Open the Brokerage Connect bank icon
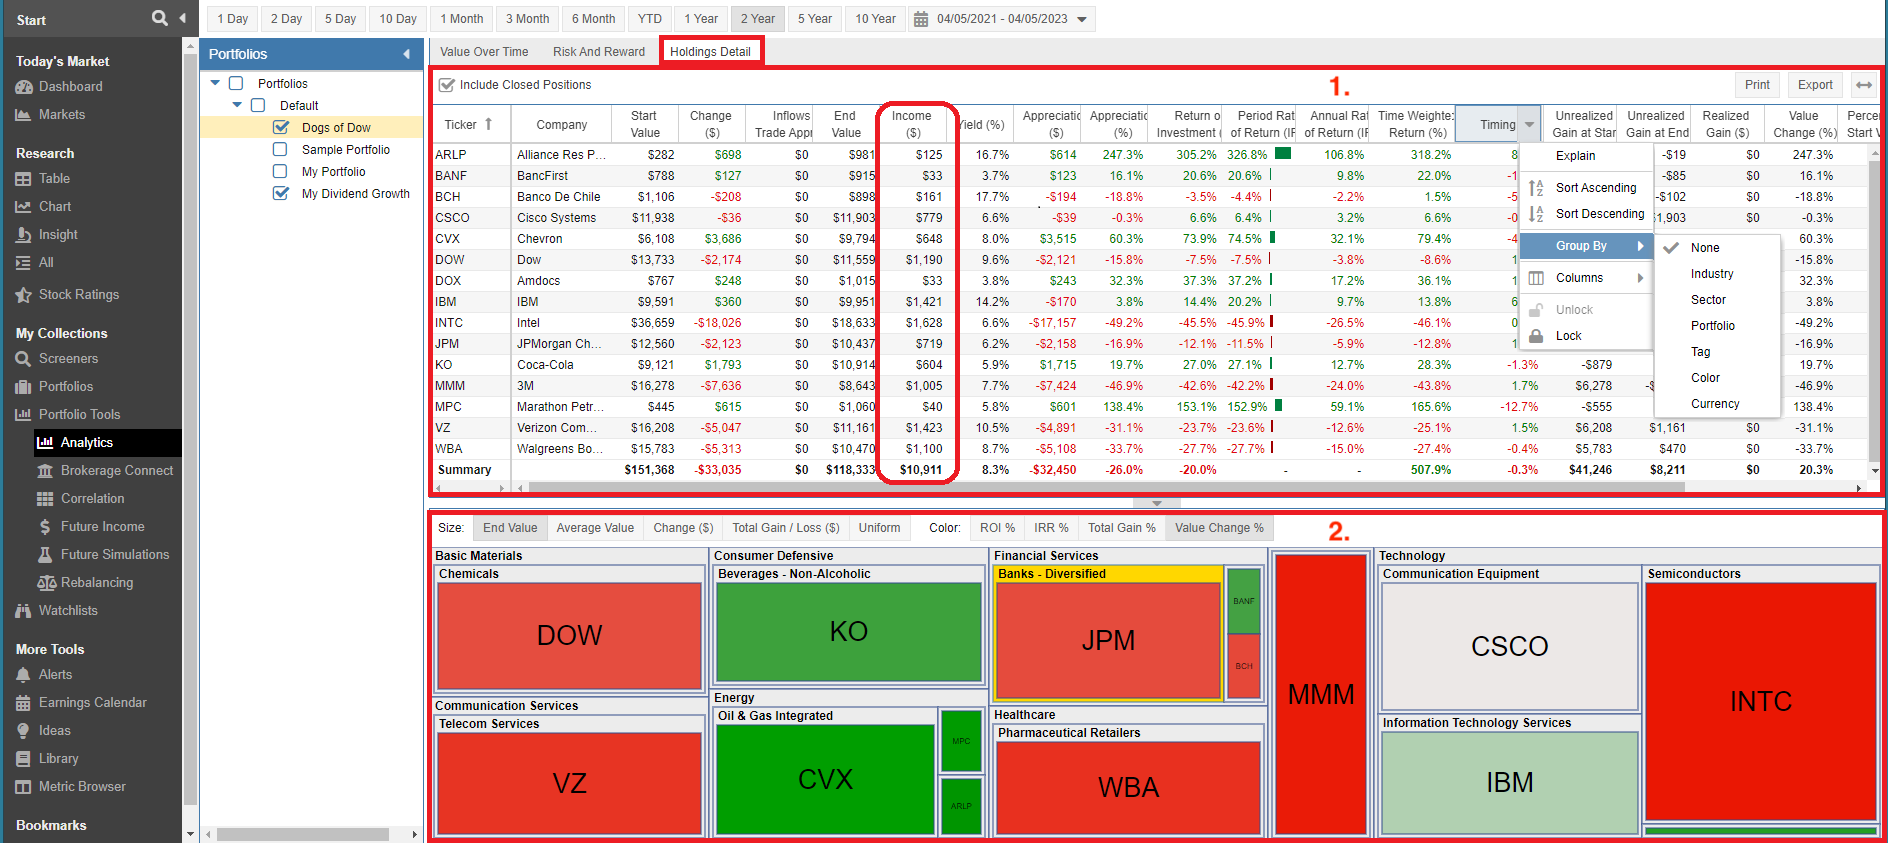 point(45,471)
